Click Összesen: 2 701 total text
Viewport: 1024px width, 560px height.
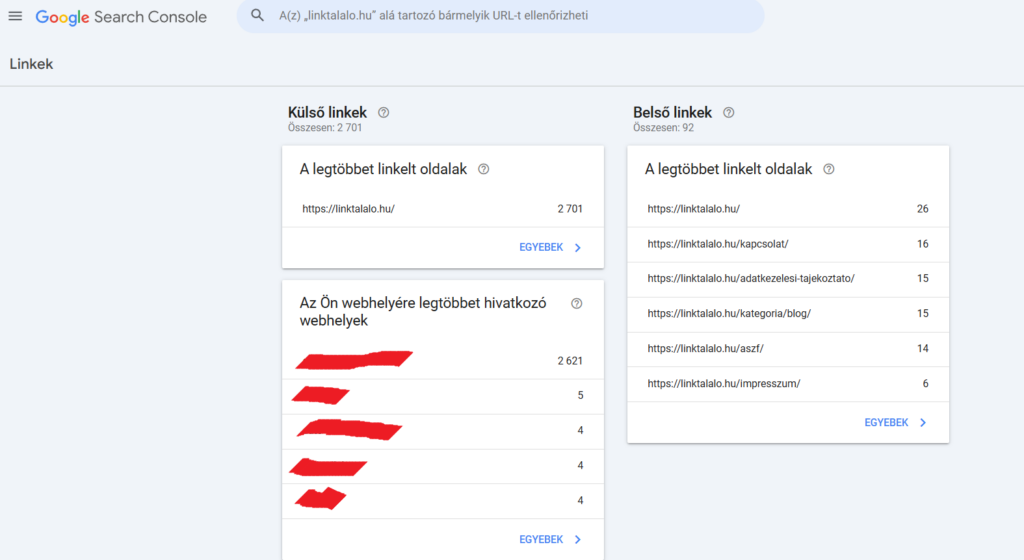pyautogui.click(x=325, y=128)
